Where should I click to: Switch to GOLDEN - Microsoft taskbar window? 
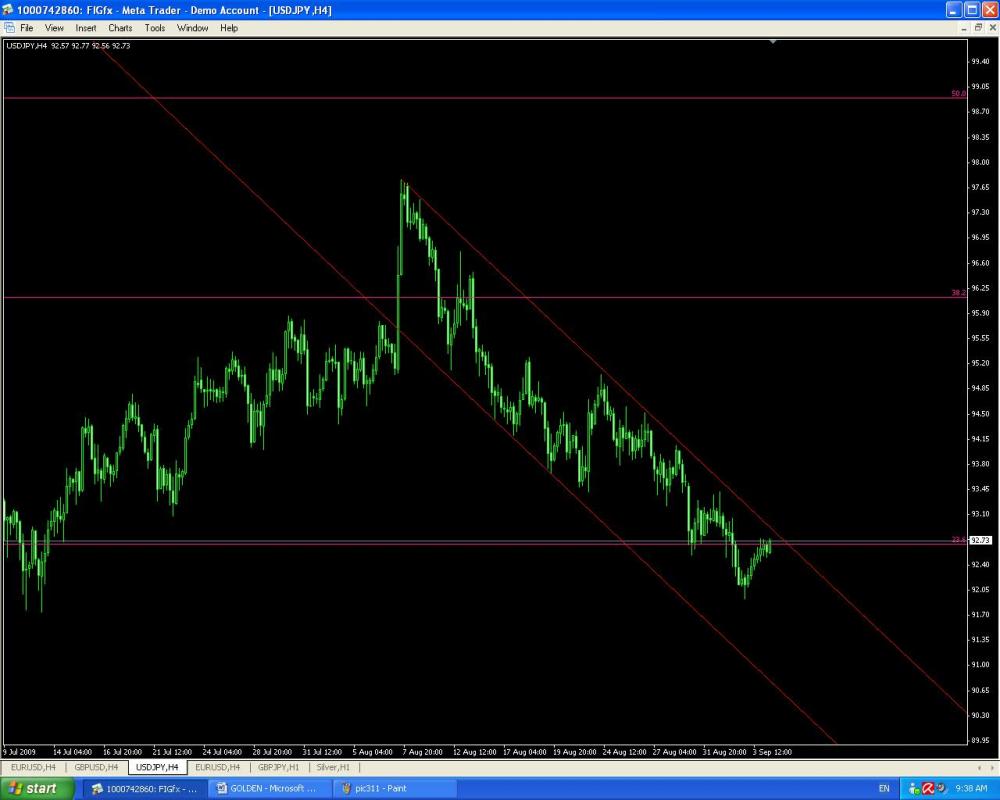tap(269, 789)
